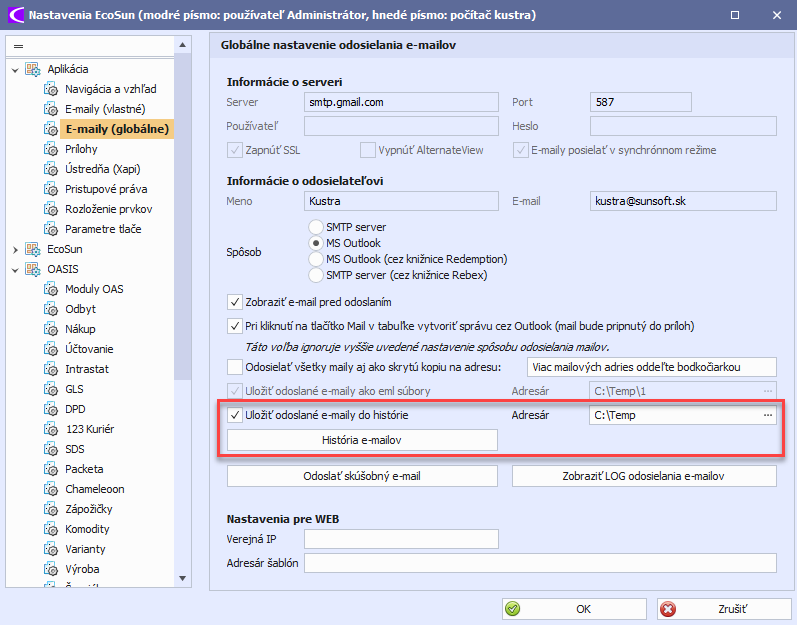Screen dimensions: 797x625
Task: Expand the EcoSun tree node
Action: tap(15, 249)
